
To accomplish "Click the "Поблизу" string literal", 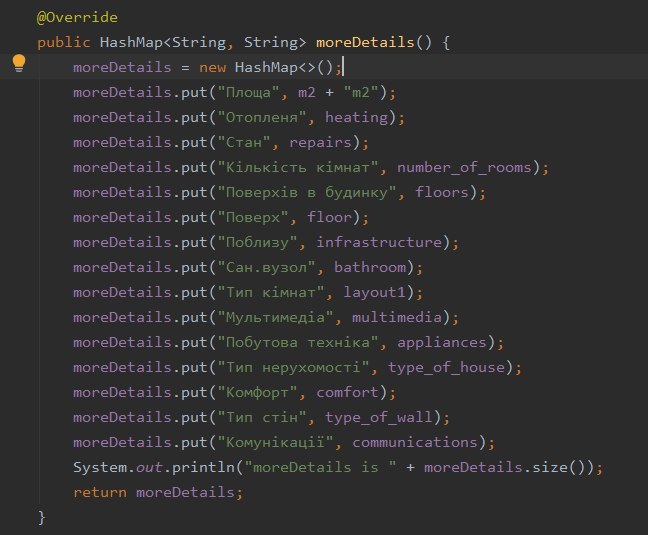I will click(258, 242).
